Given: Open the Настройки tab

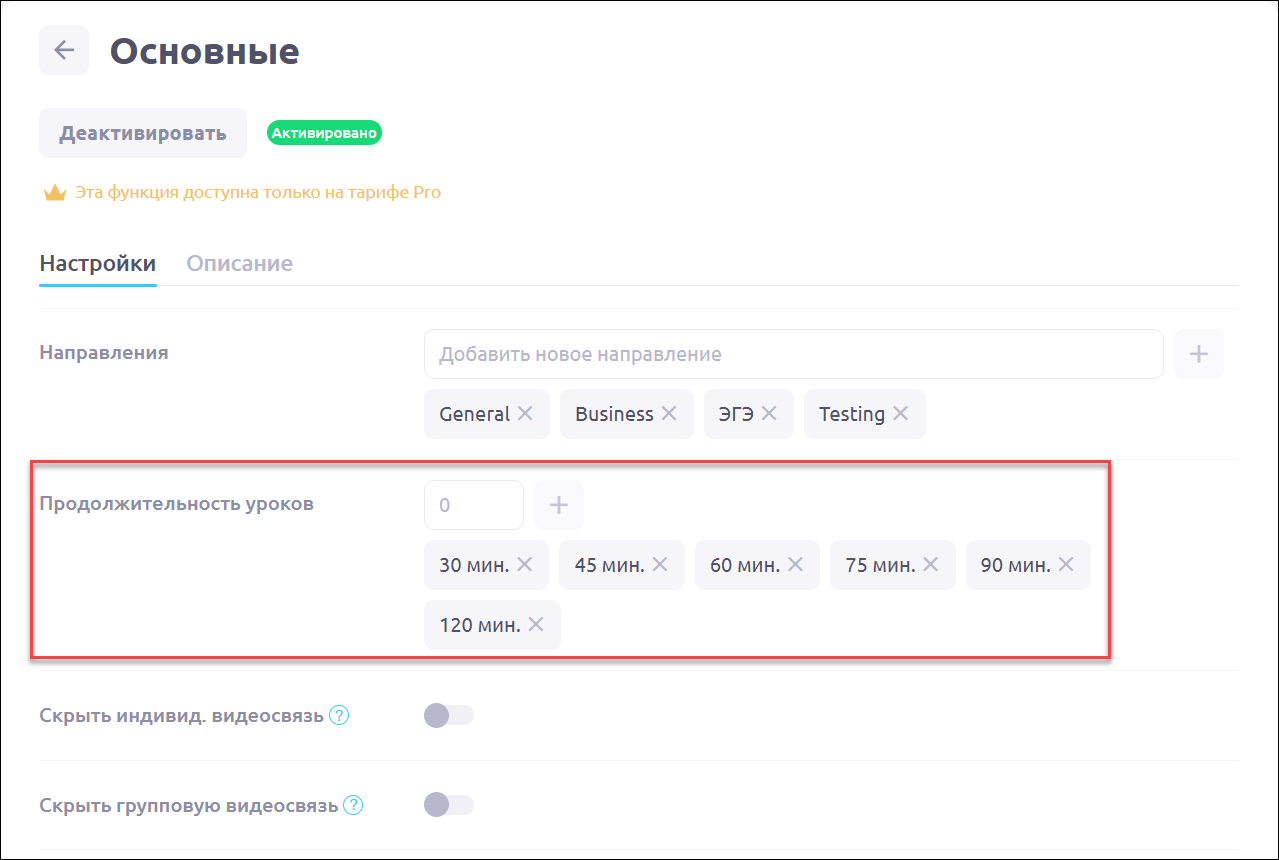Looking at the screenshot, I should click(x=98, y=264).
